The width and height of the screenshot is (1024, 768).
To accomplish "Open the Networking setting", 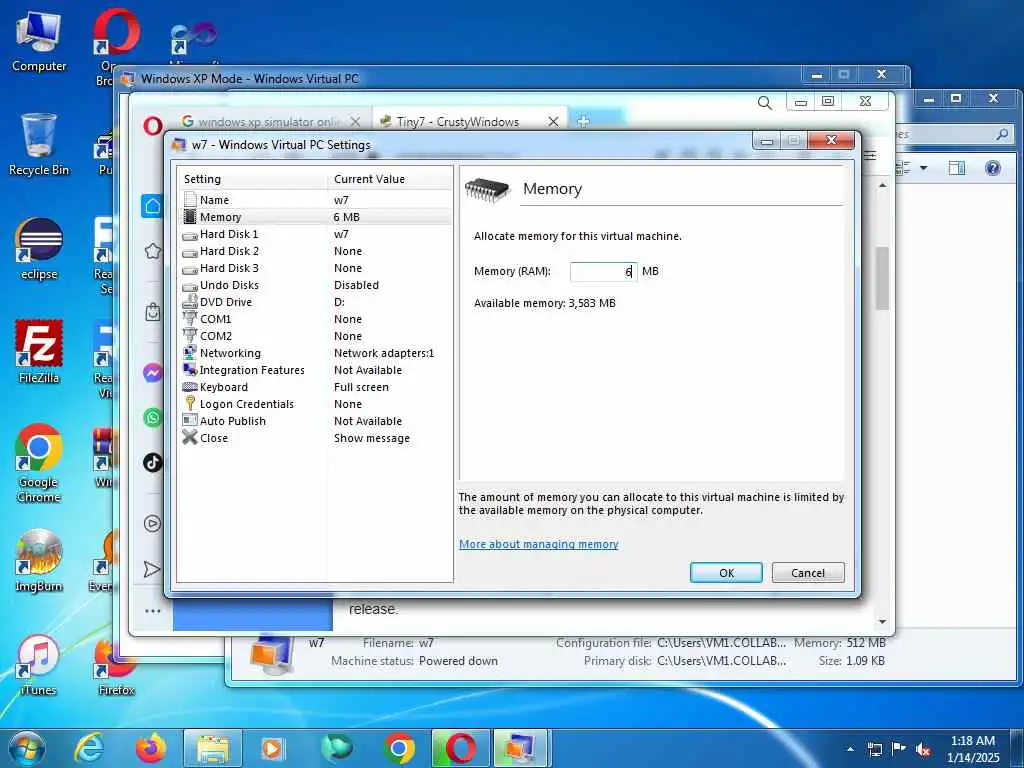I will pos(315,353).
